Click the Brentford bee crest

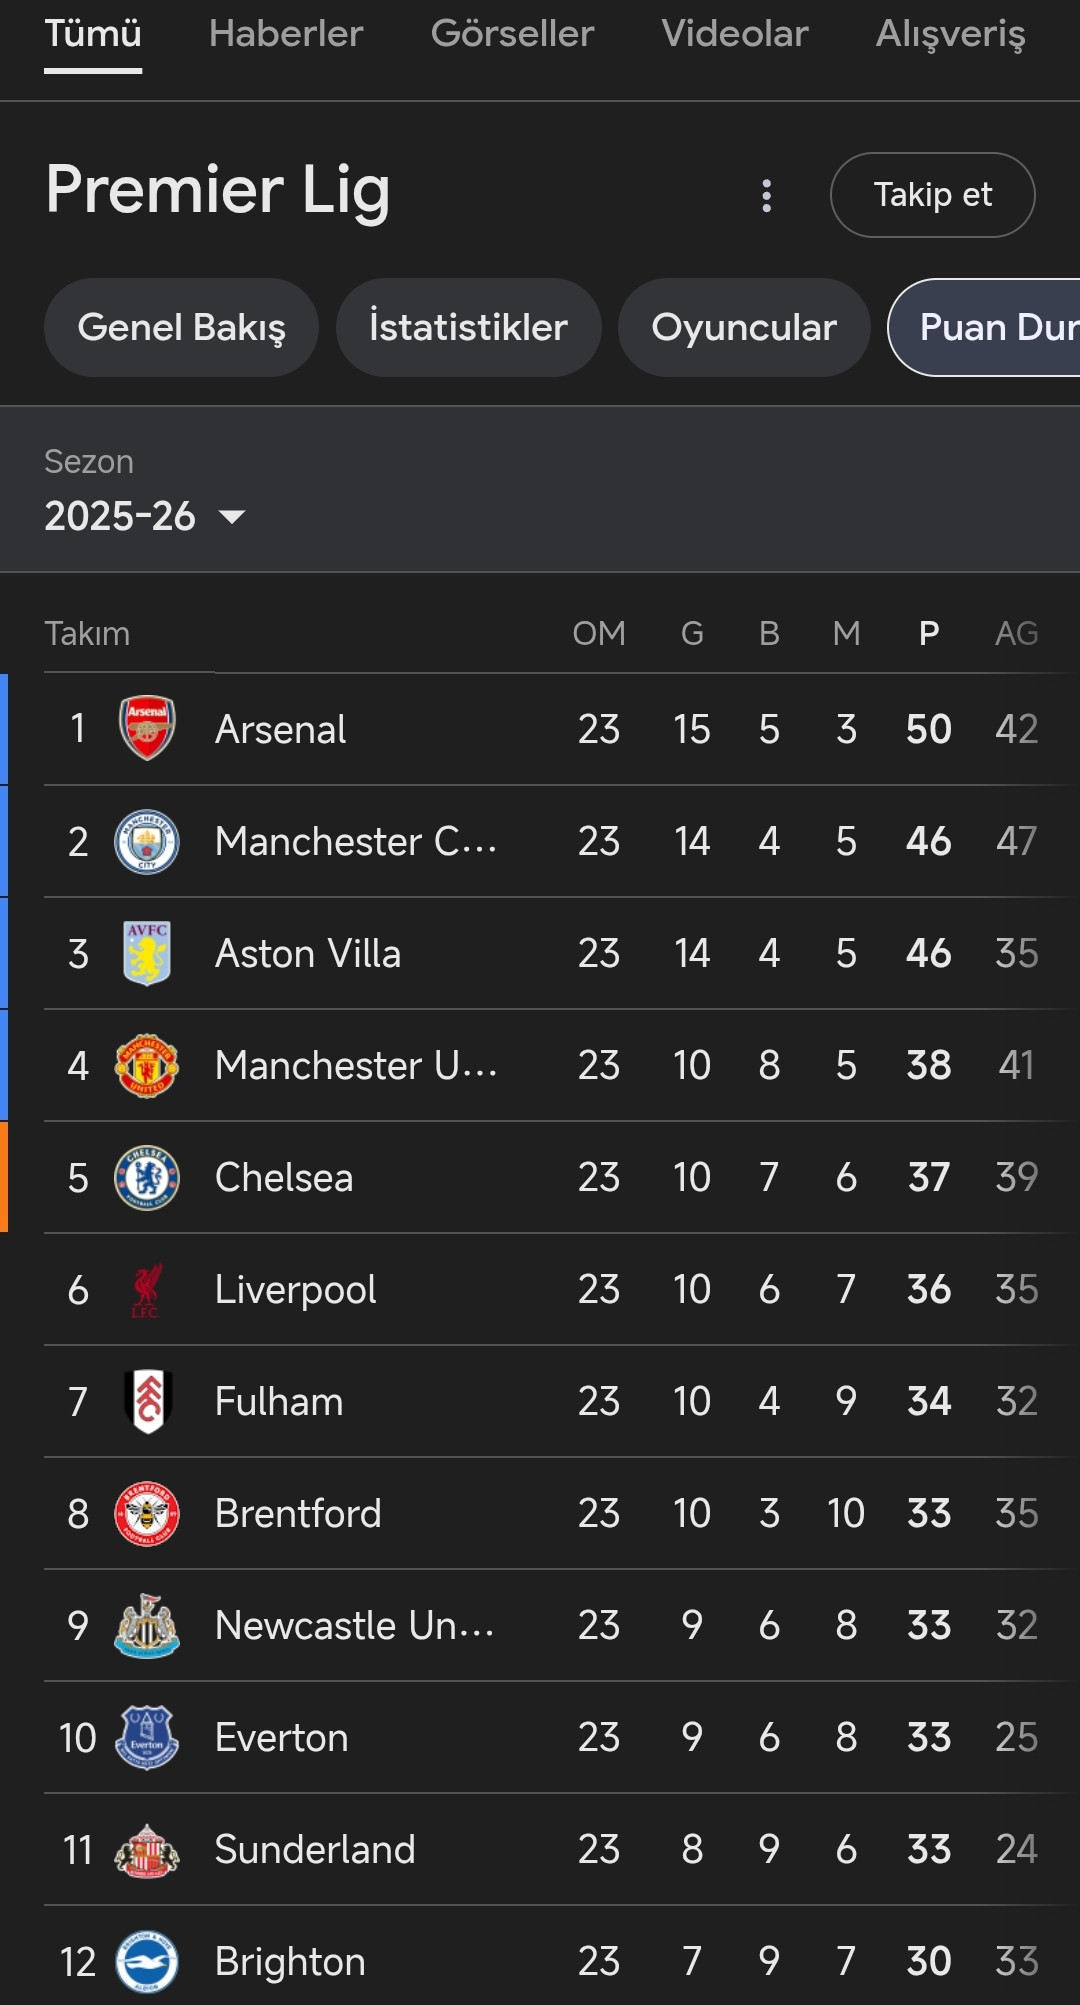point(147,1514)
